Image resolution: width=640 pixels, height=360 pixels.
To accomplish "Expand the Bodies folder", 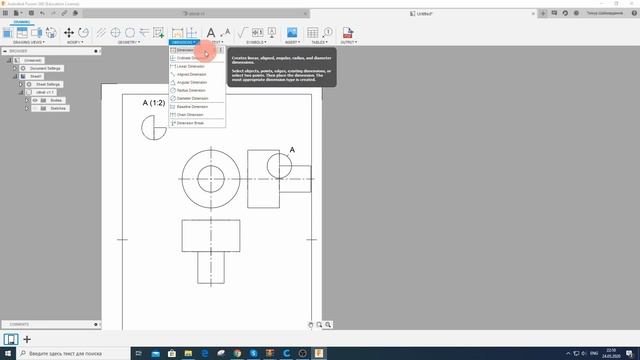I will 27,100.
